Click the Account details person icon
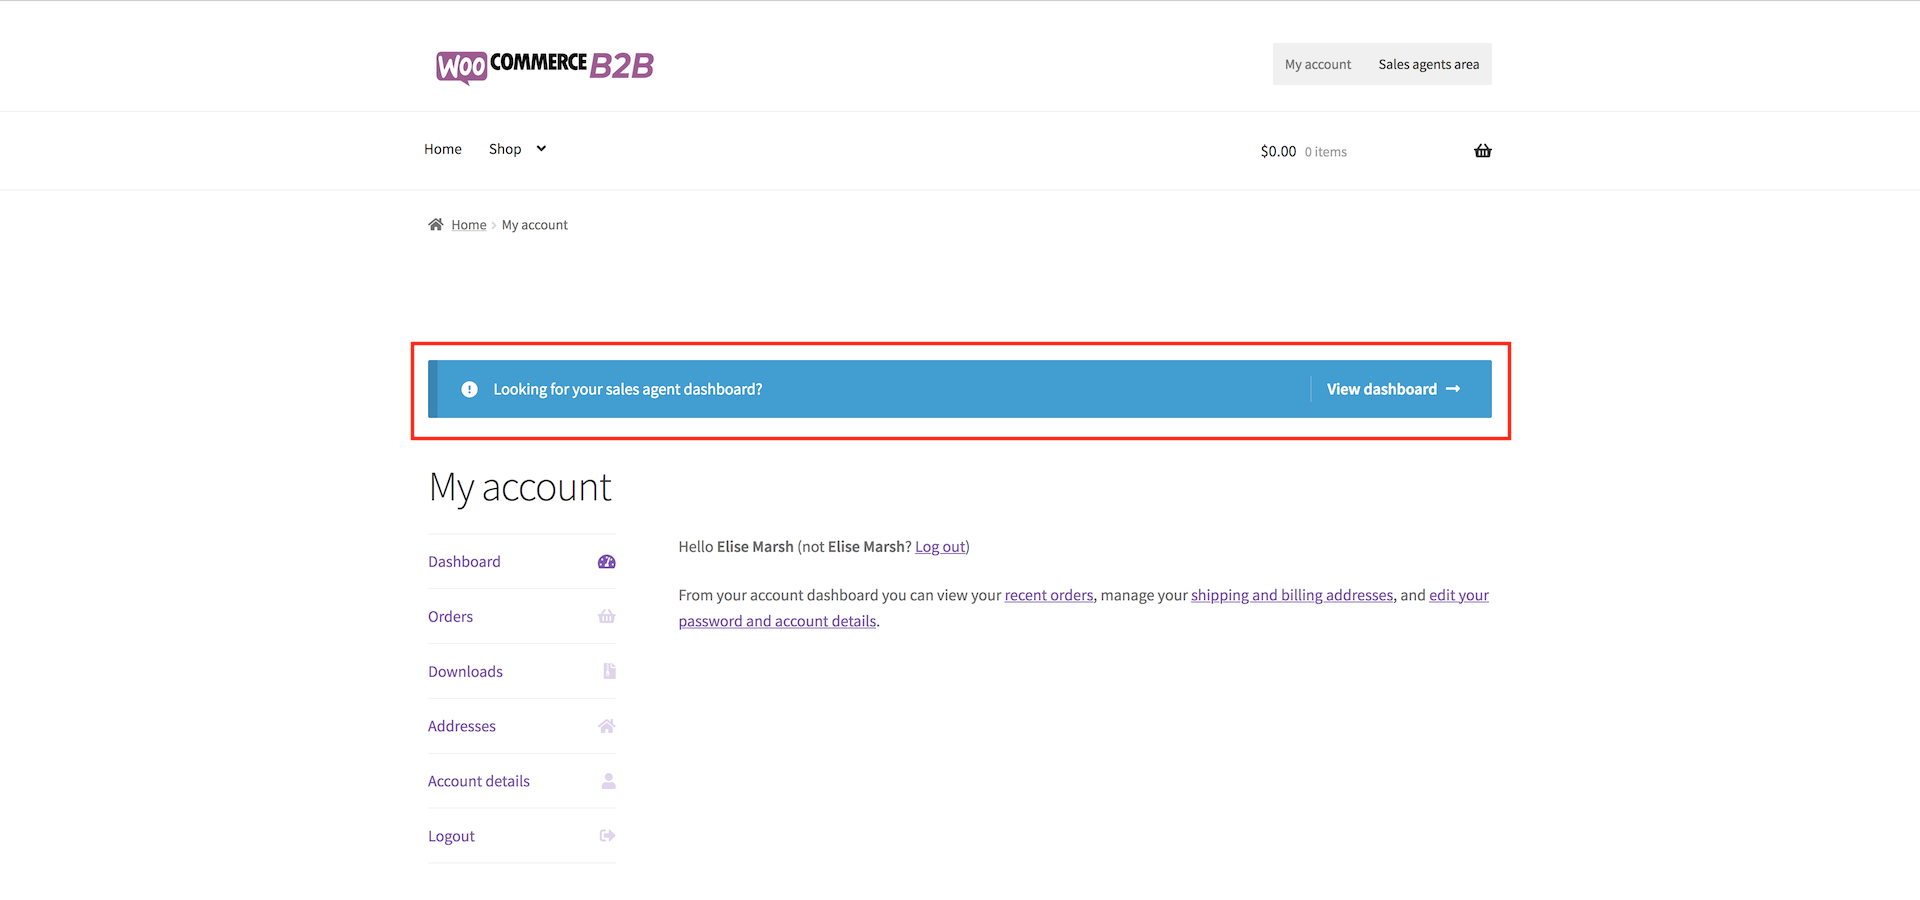This screenshot has height=900, width=1920. click(608, 781)
